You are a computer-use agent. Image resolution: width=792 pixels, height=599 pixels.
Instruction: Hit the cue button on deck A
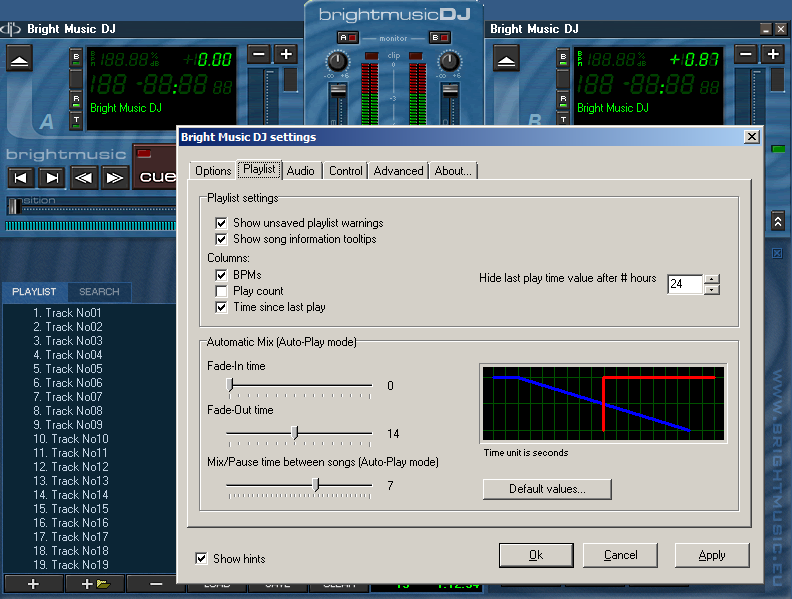point(155,168)
